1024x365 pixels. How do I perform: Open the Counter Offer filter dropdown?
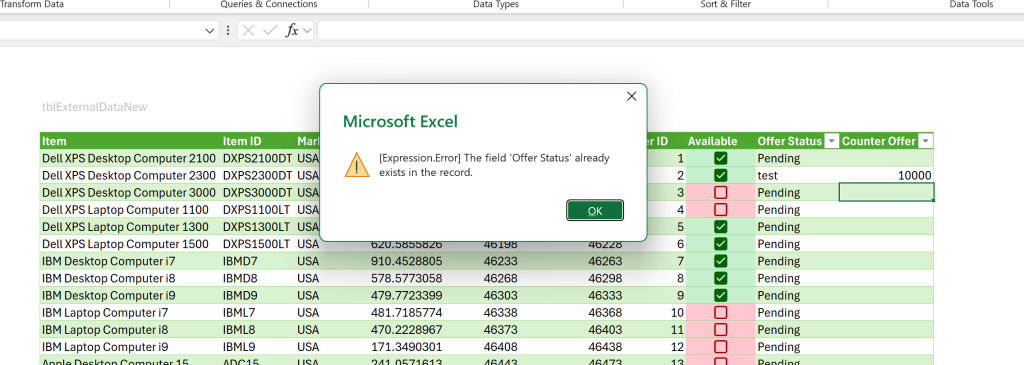pos(925,141)
